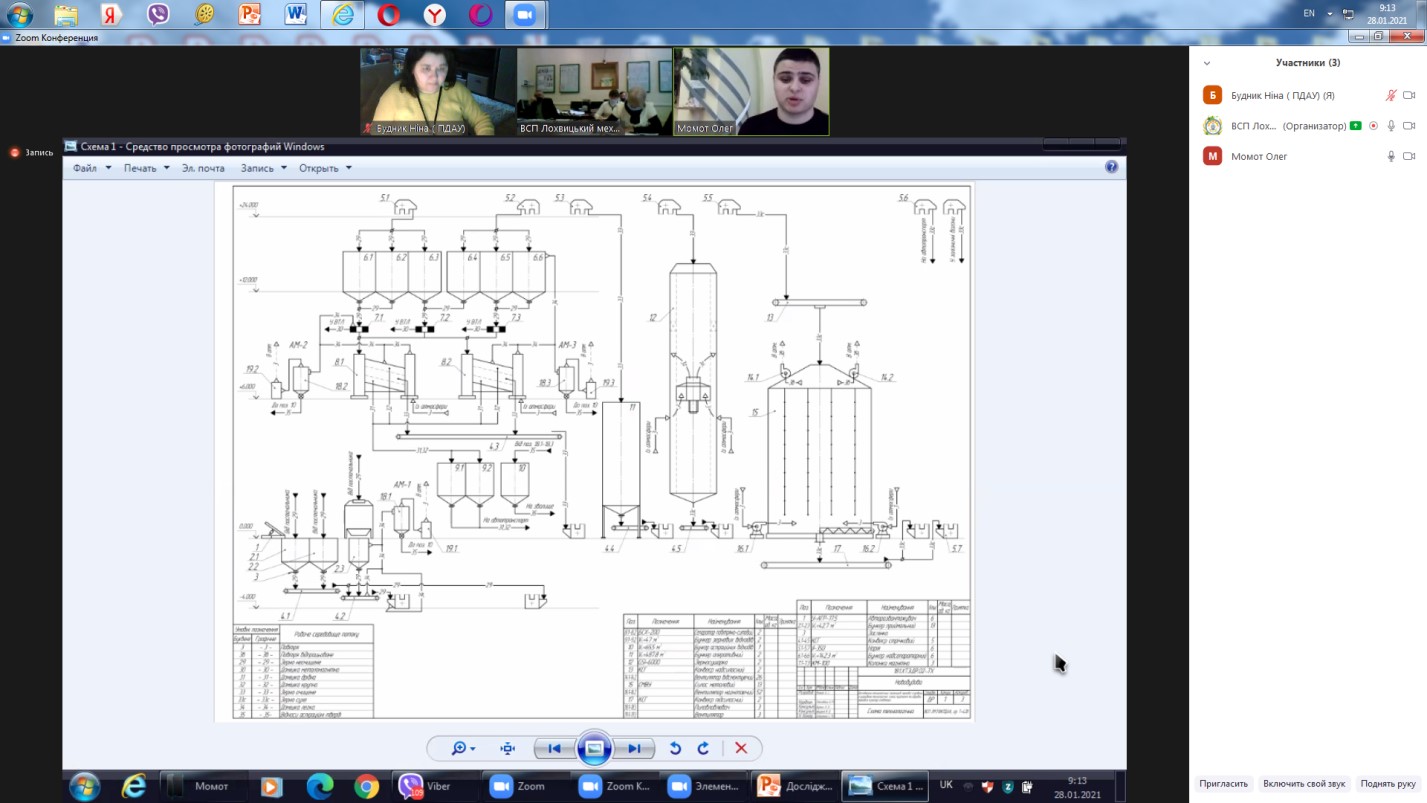This screenshot has width=1427, height=803.
Task: Click the UK language indicator in tray
Action: 946,785
